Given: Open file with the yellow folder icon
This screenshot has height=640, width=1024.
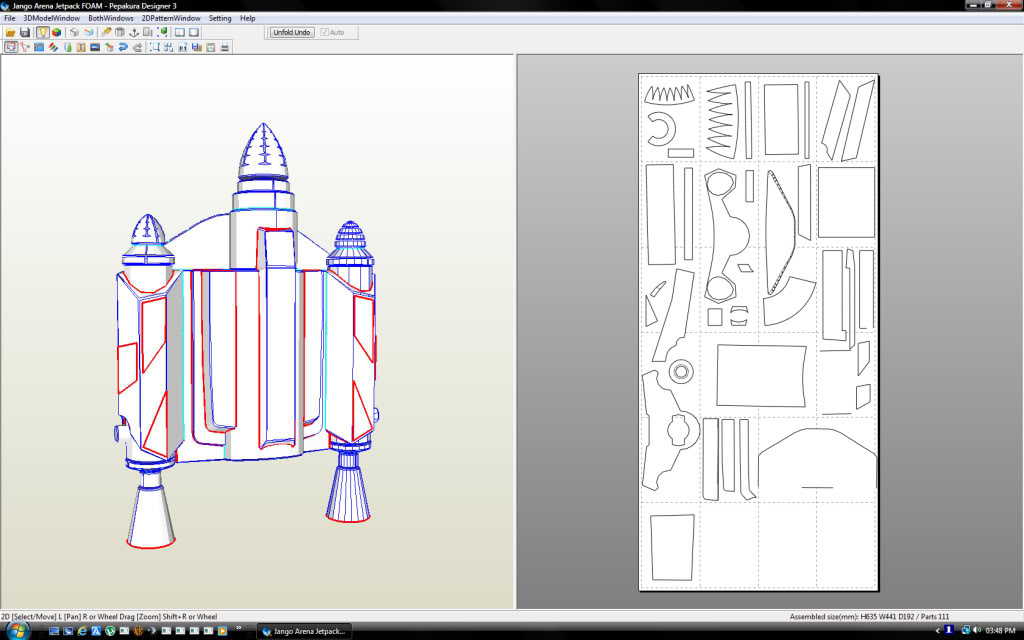Looking at the screenshot, I should pos(10,32).
